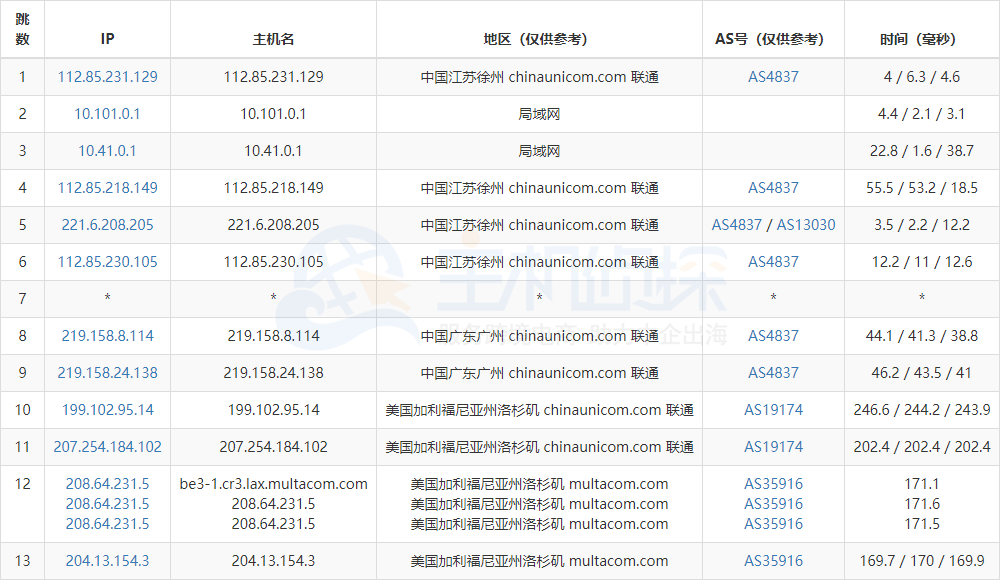Open the 112.85.230.105 link in hop 6

[106, 262]
